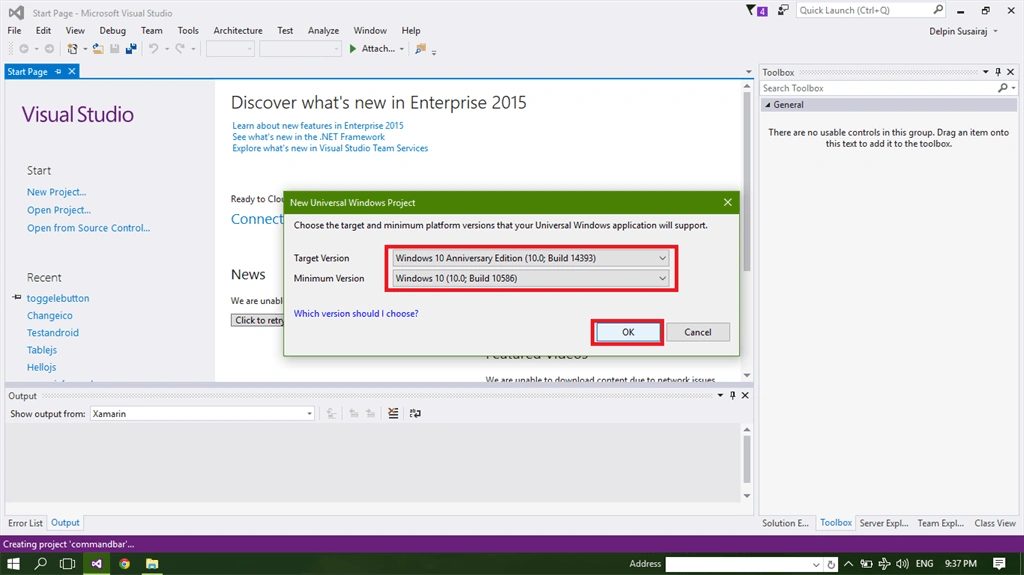The height and width of the screenshot is (575, 1024).
Task: Click the Quick Launch magnifier icon
Action: click(x=938, y=10)
